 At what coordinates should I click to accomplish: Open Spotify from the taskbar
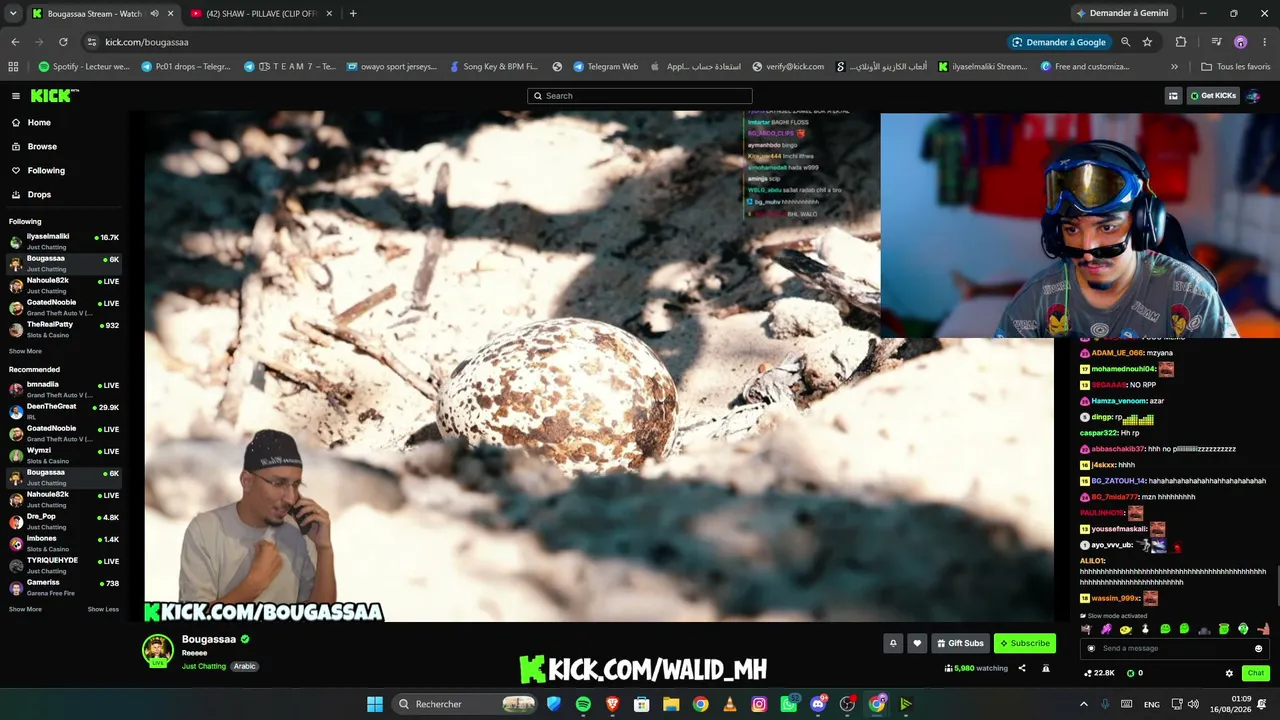click(x=583, y=704)
